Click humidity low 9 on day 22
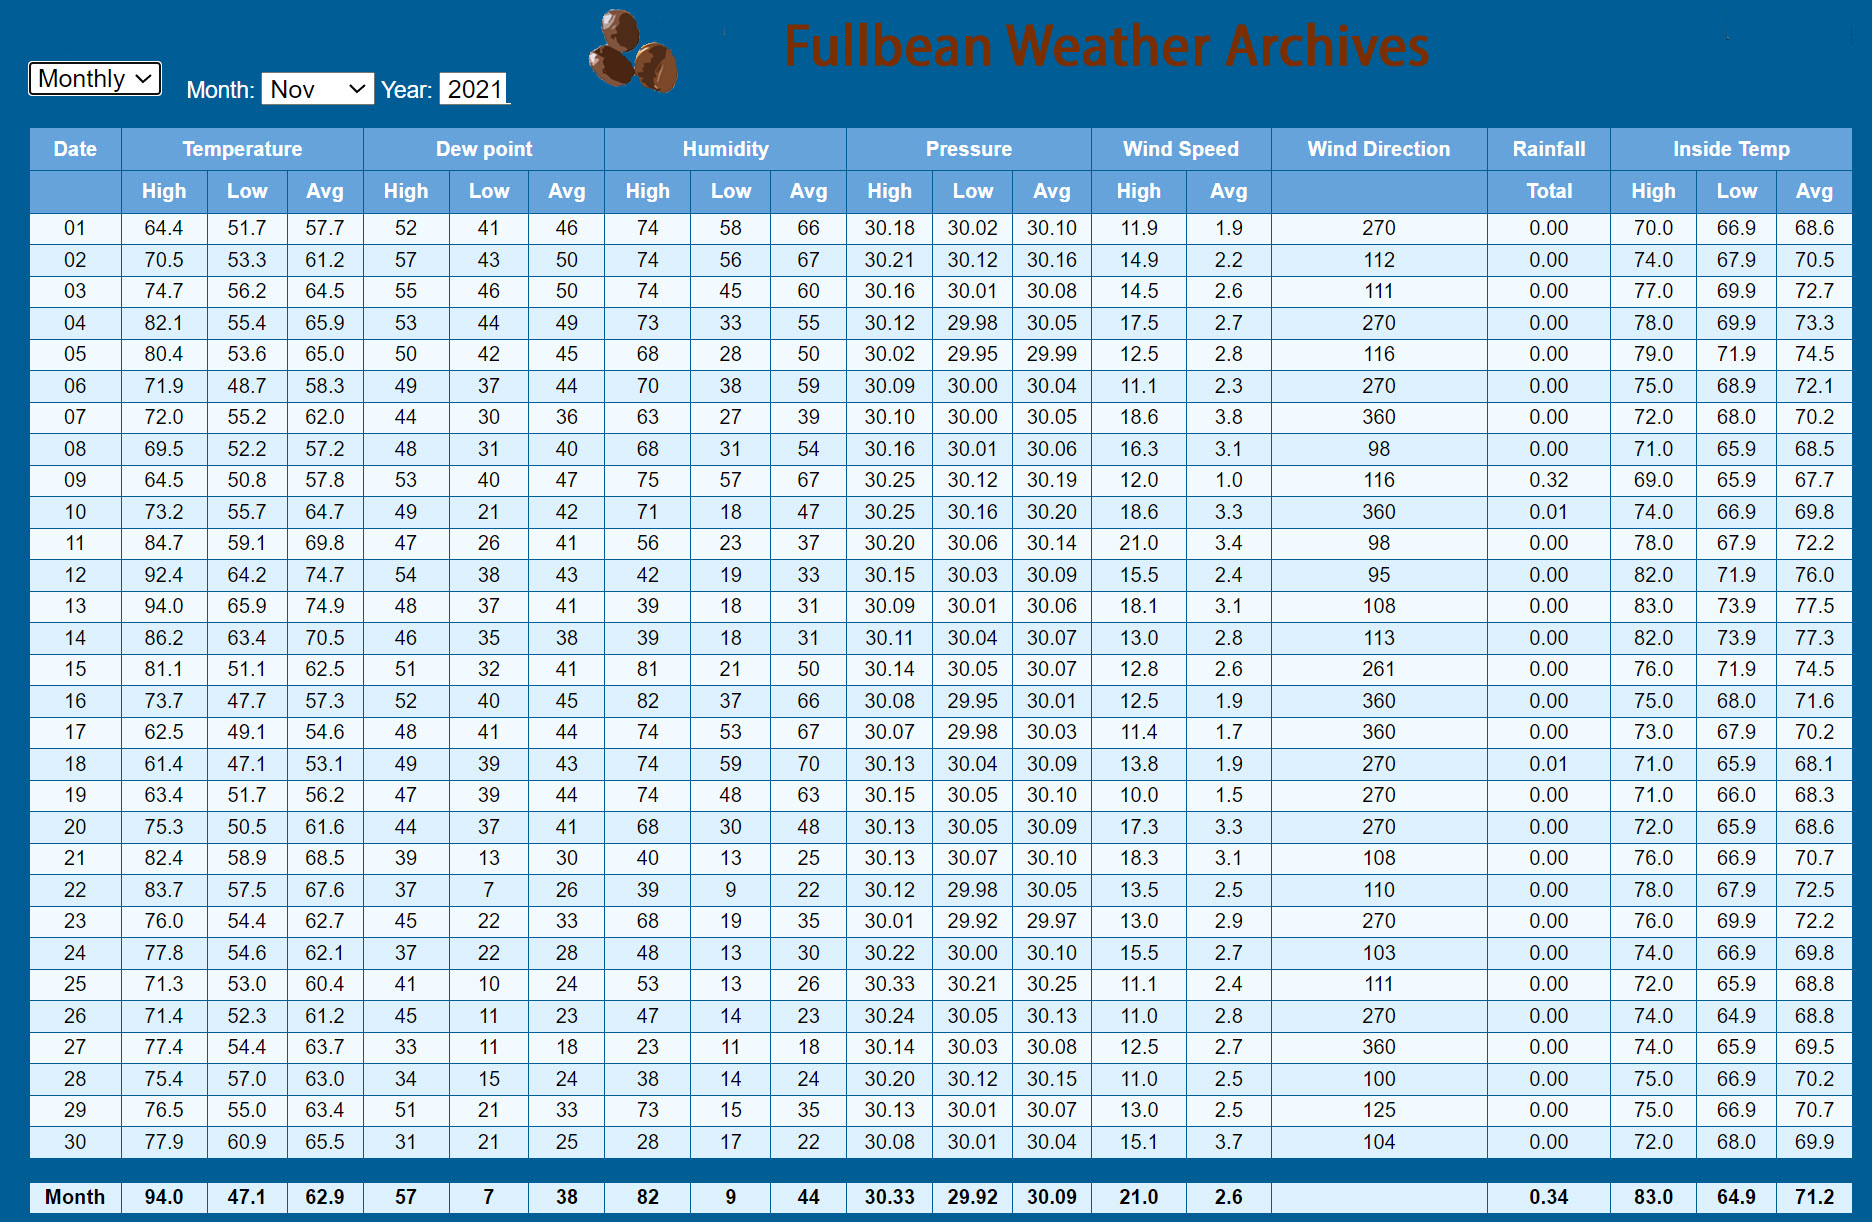This screenshot has width=1872, height=1222. [731, 890]
